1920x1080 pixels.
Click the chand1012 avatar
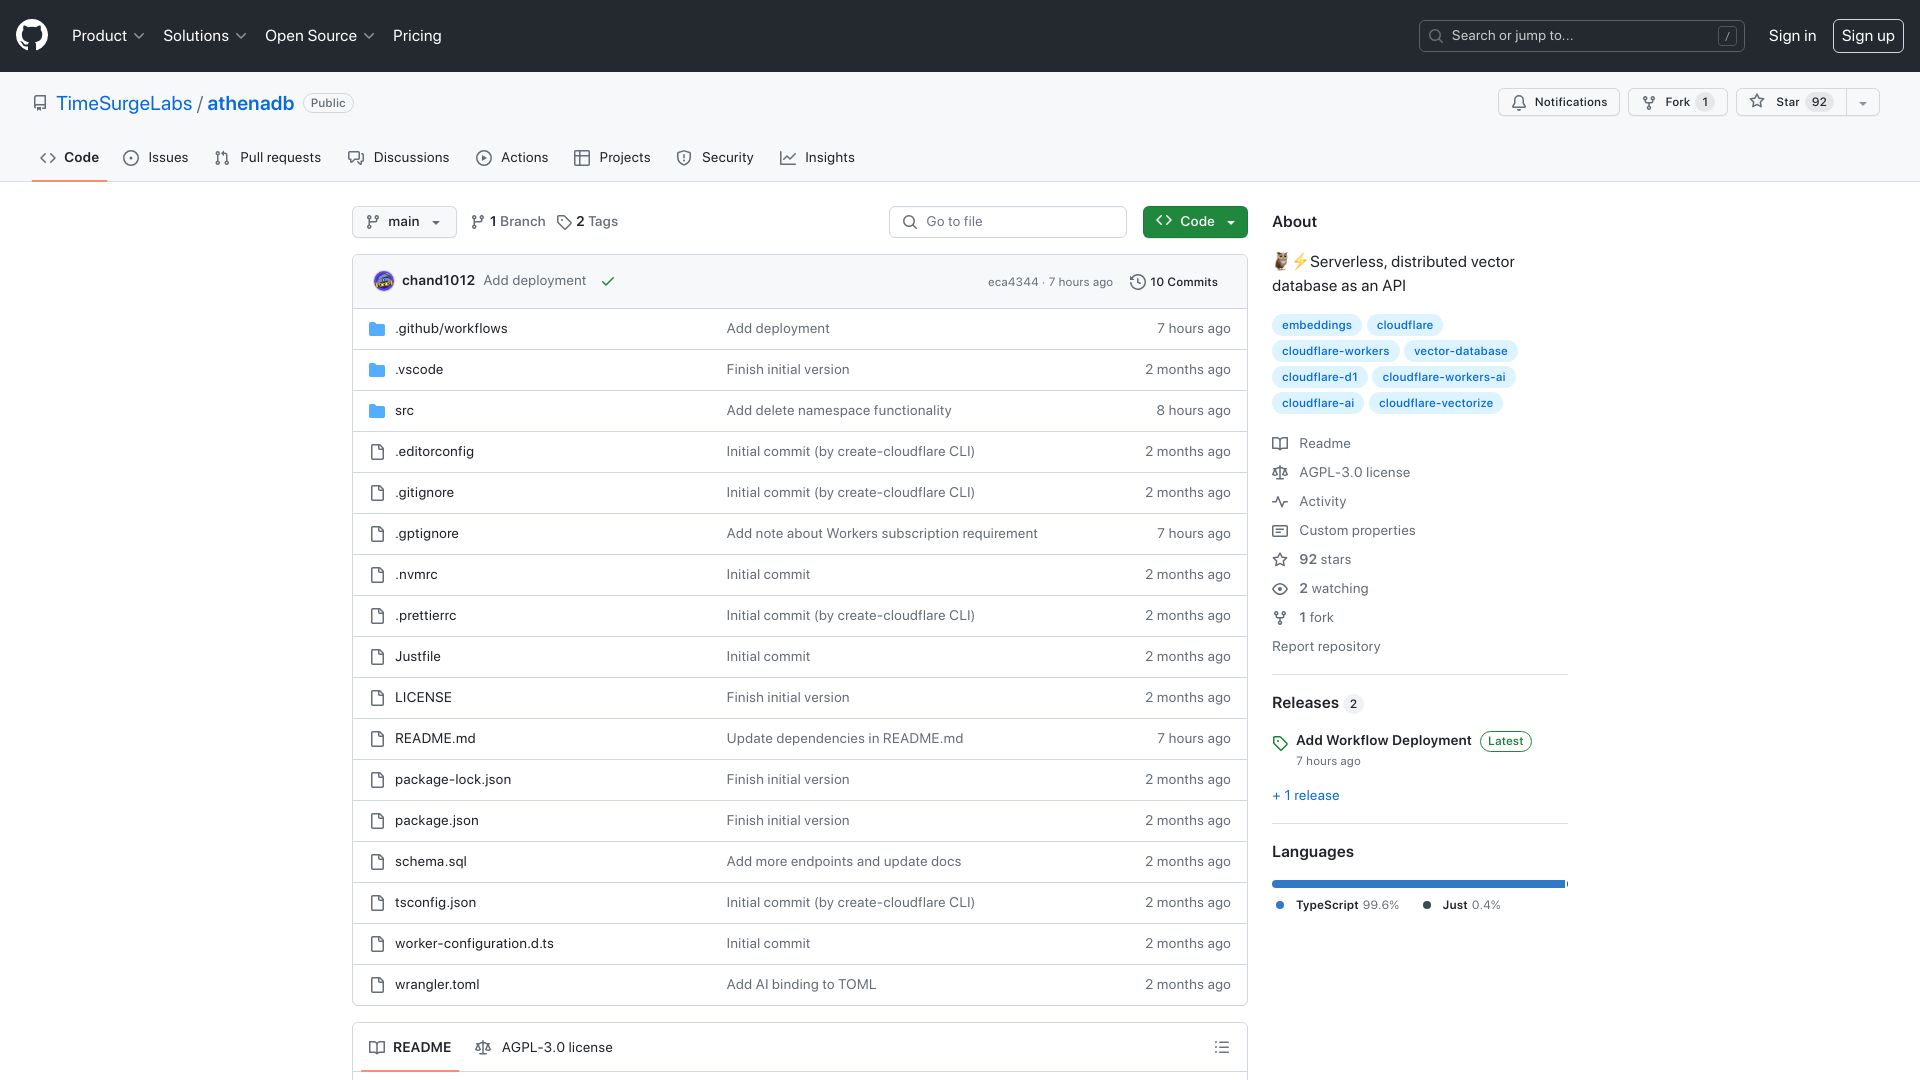383,281
